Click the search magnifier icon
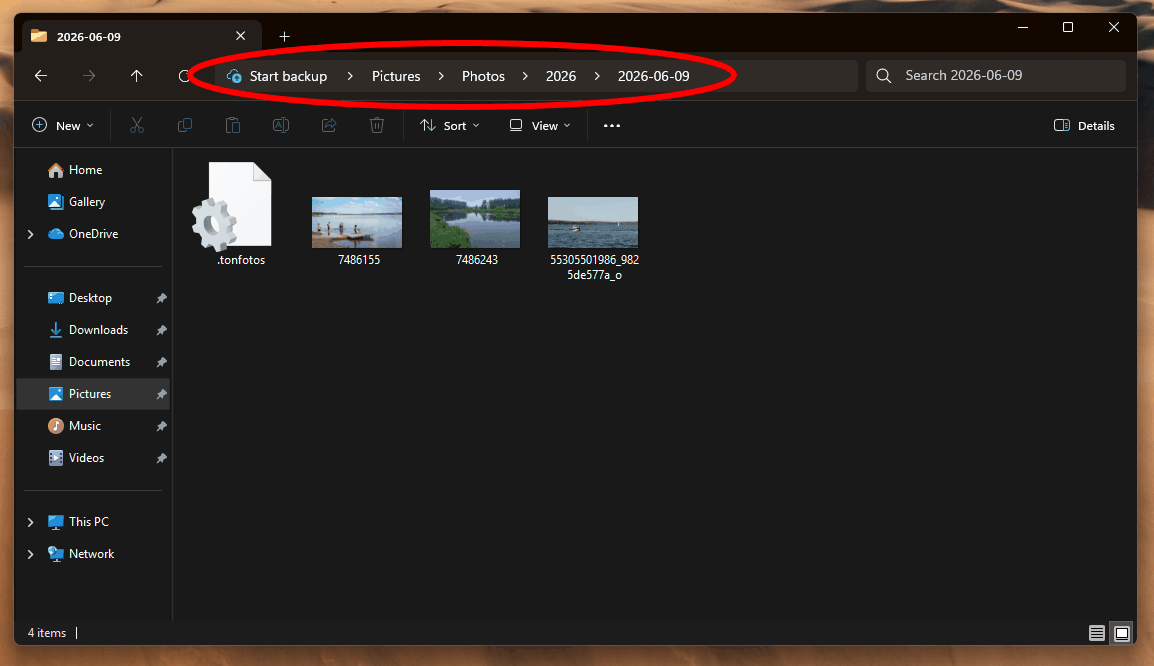Screen dimensions: 1154x666 pyautogui.click(x=884, y=76)
